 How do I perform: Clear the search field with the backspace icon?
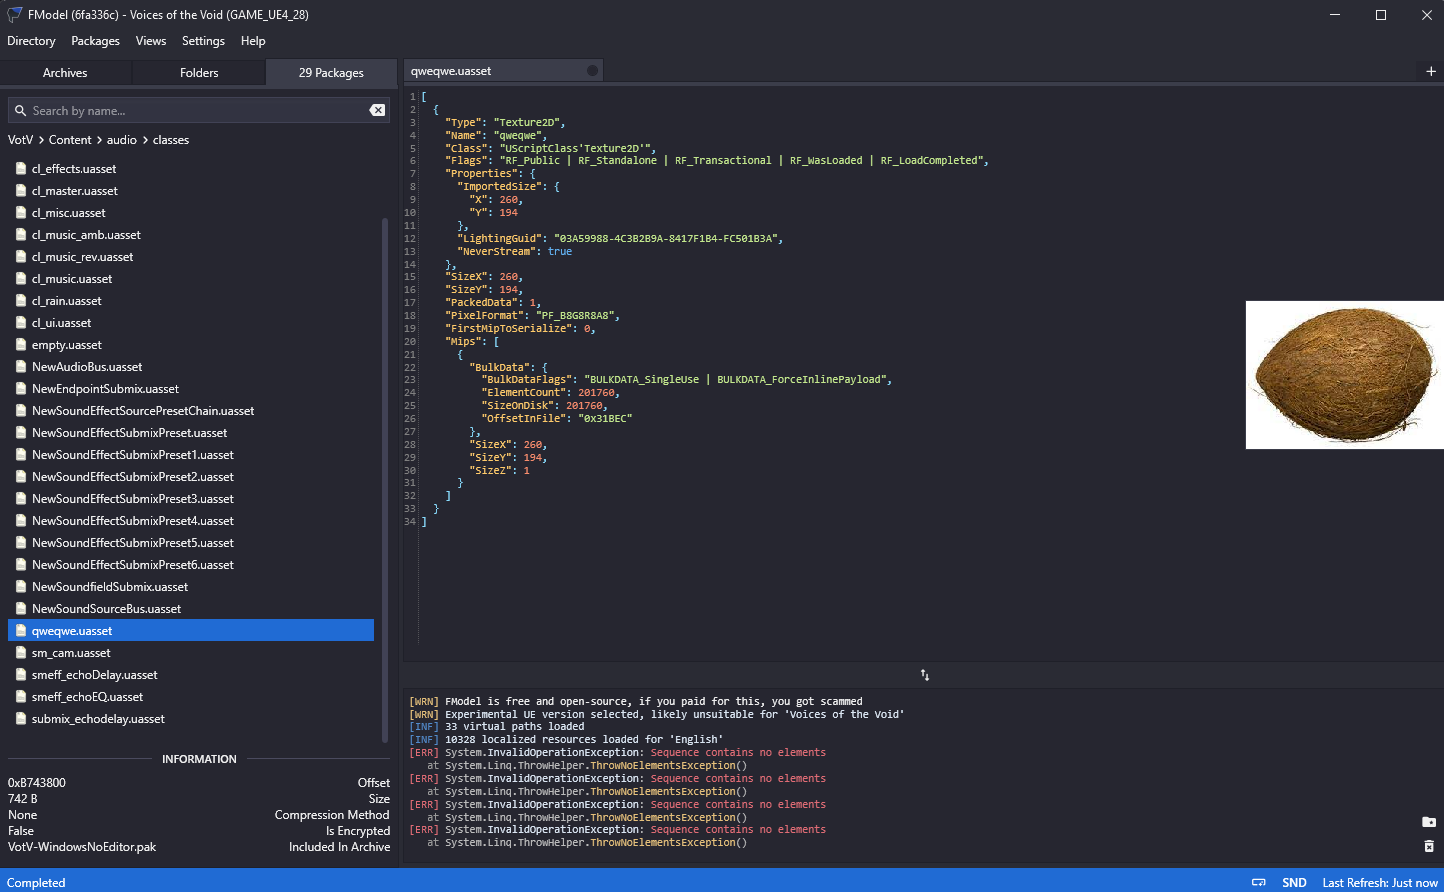tap(377, 110)
